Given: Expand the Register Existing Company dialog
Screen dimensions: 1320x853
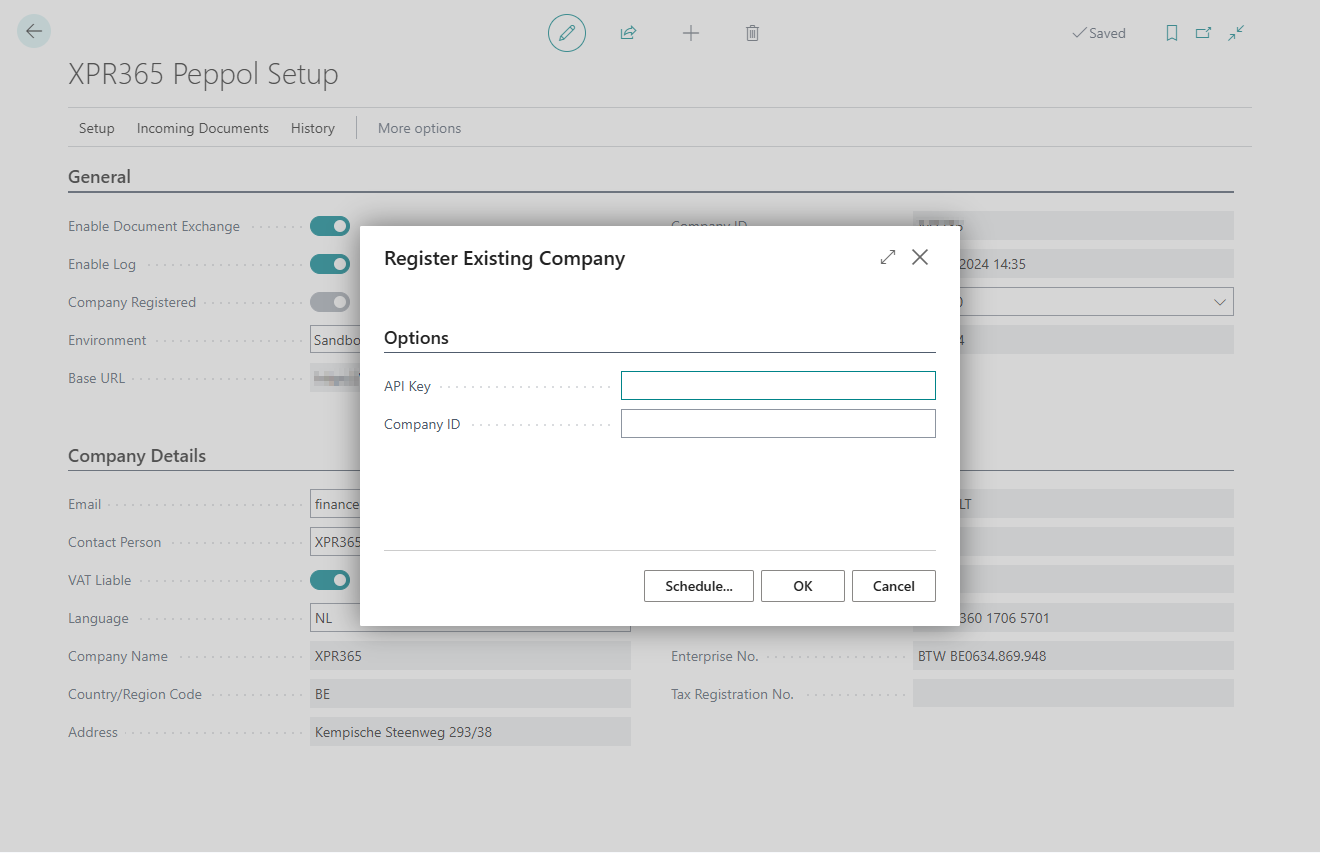Looking at the screenshot, I should click(888, 258).
